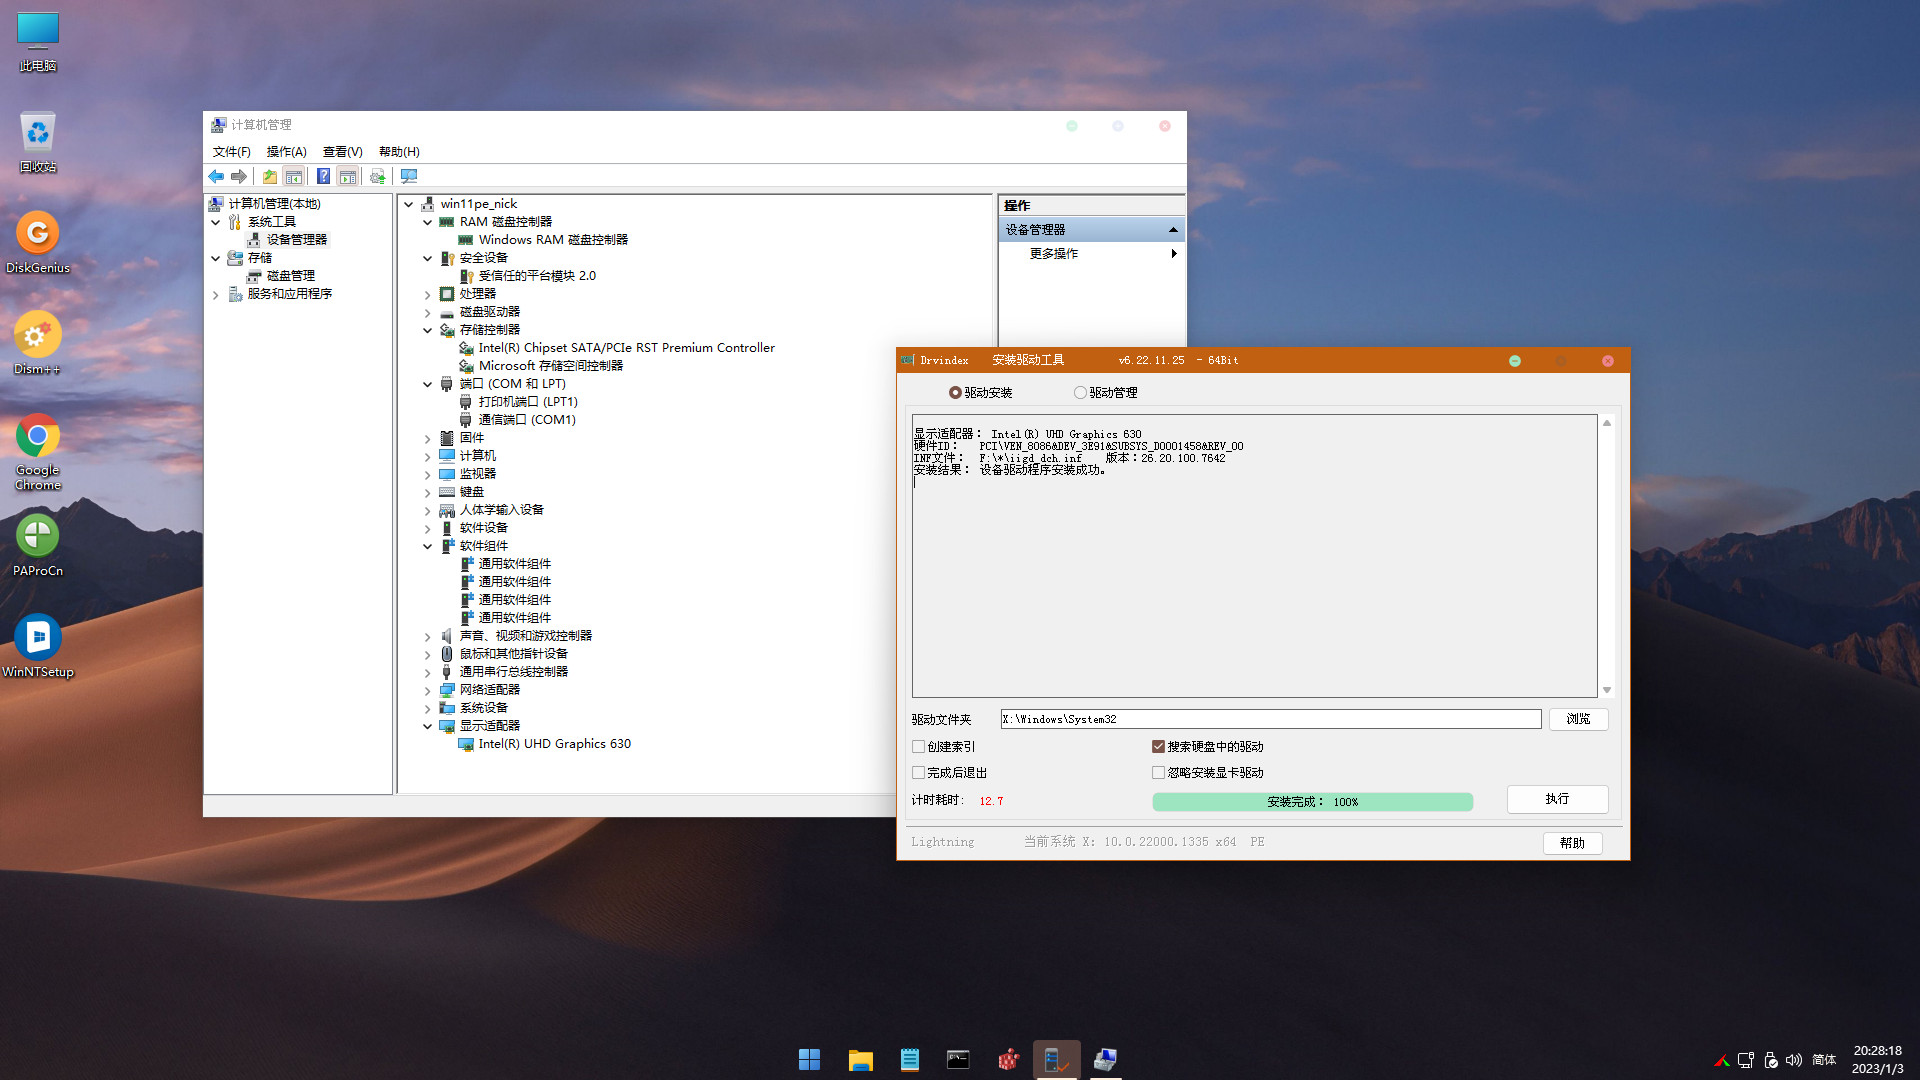Open the 操作(A) menu
The height and width of the screenshot is (1080, 1920).
point(286,152)
